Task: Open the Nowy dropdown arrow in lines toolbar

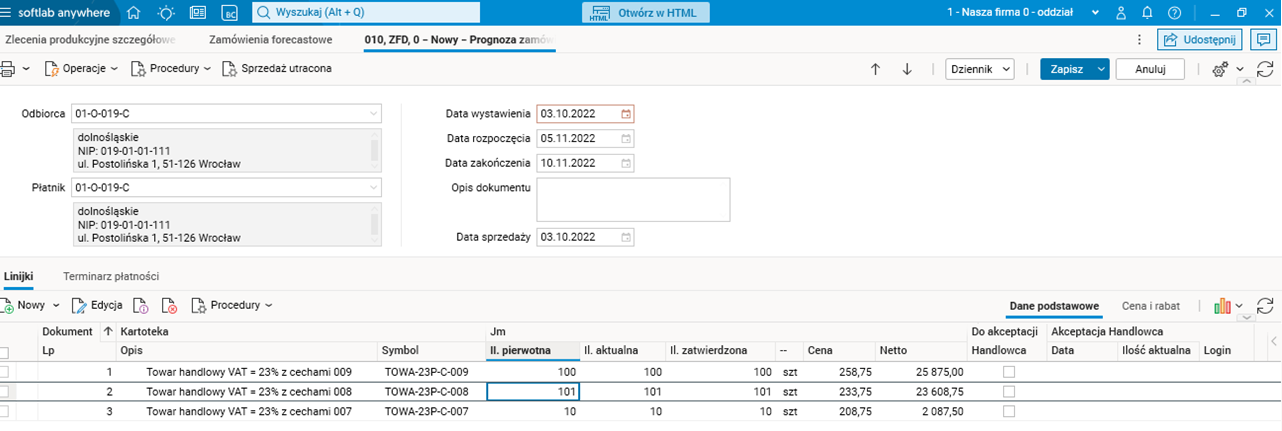Action: [56, 305]
